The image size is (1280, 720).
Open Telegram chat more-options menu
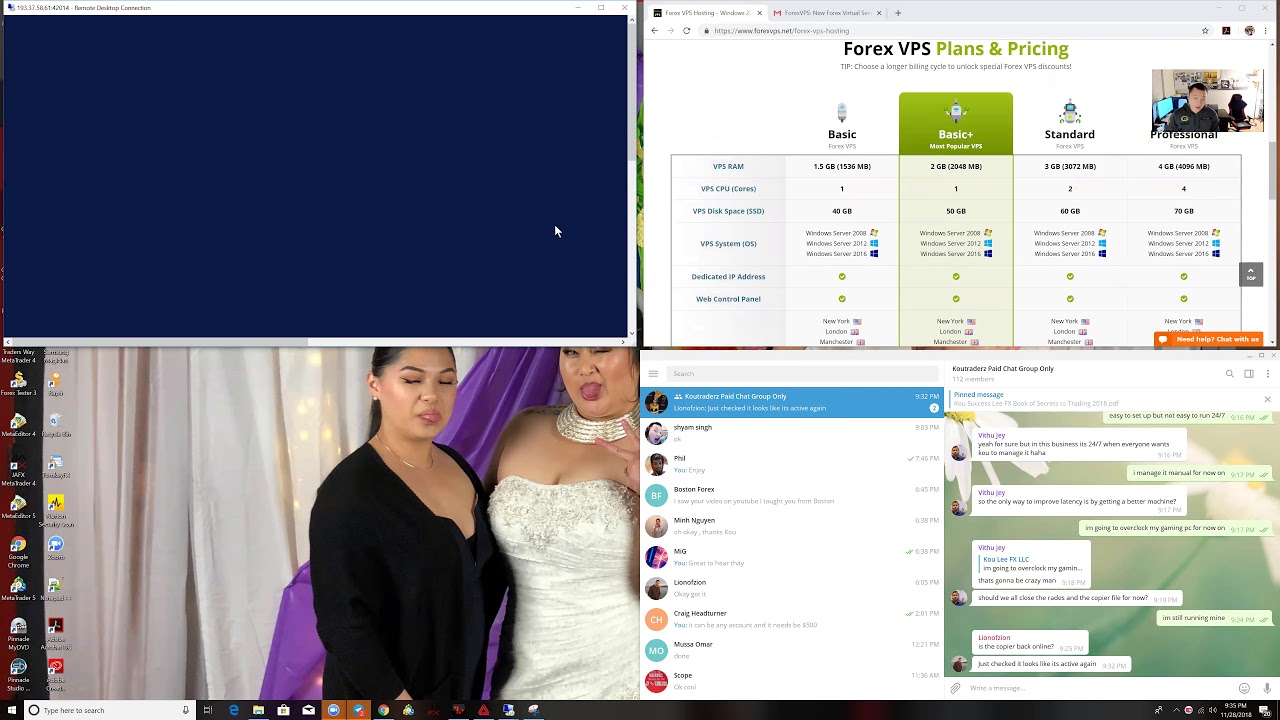[x=1267, y=374]
